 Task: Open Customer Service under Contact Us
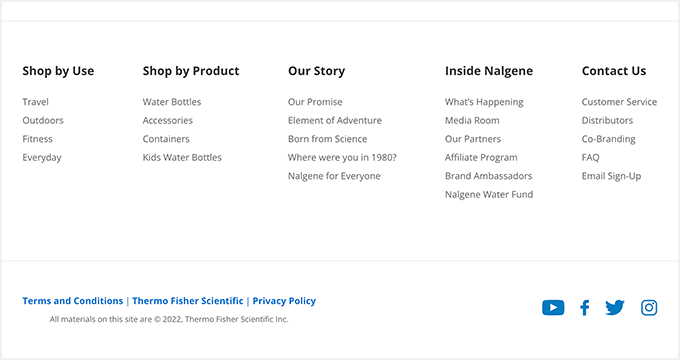pos(619,102)
